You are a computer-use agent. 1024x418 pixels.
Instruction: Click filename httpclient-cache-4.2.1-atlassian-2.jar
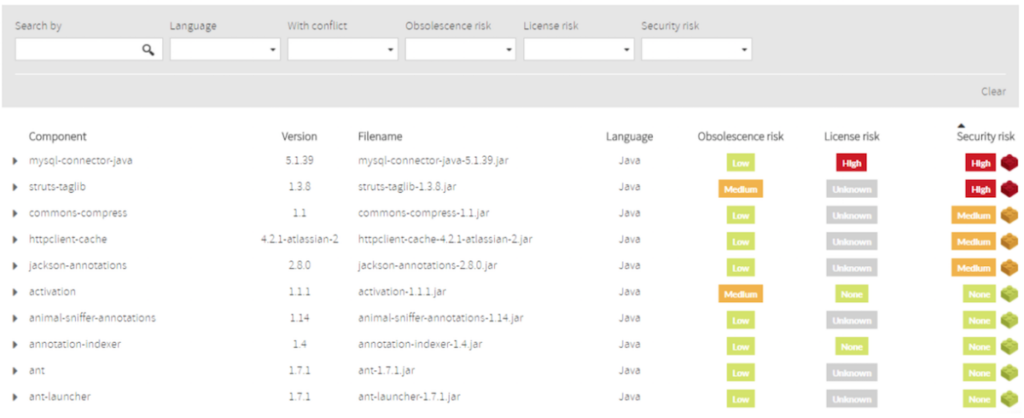(x=445, y=240)
